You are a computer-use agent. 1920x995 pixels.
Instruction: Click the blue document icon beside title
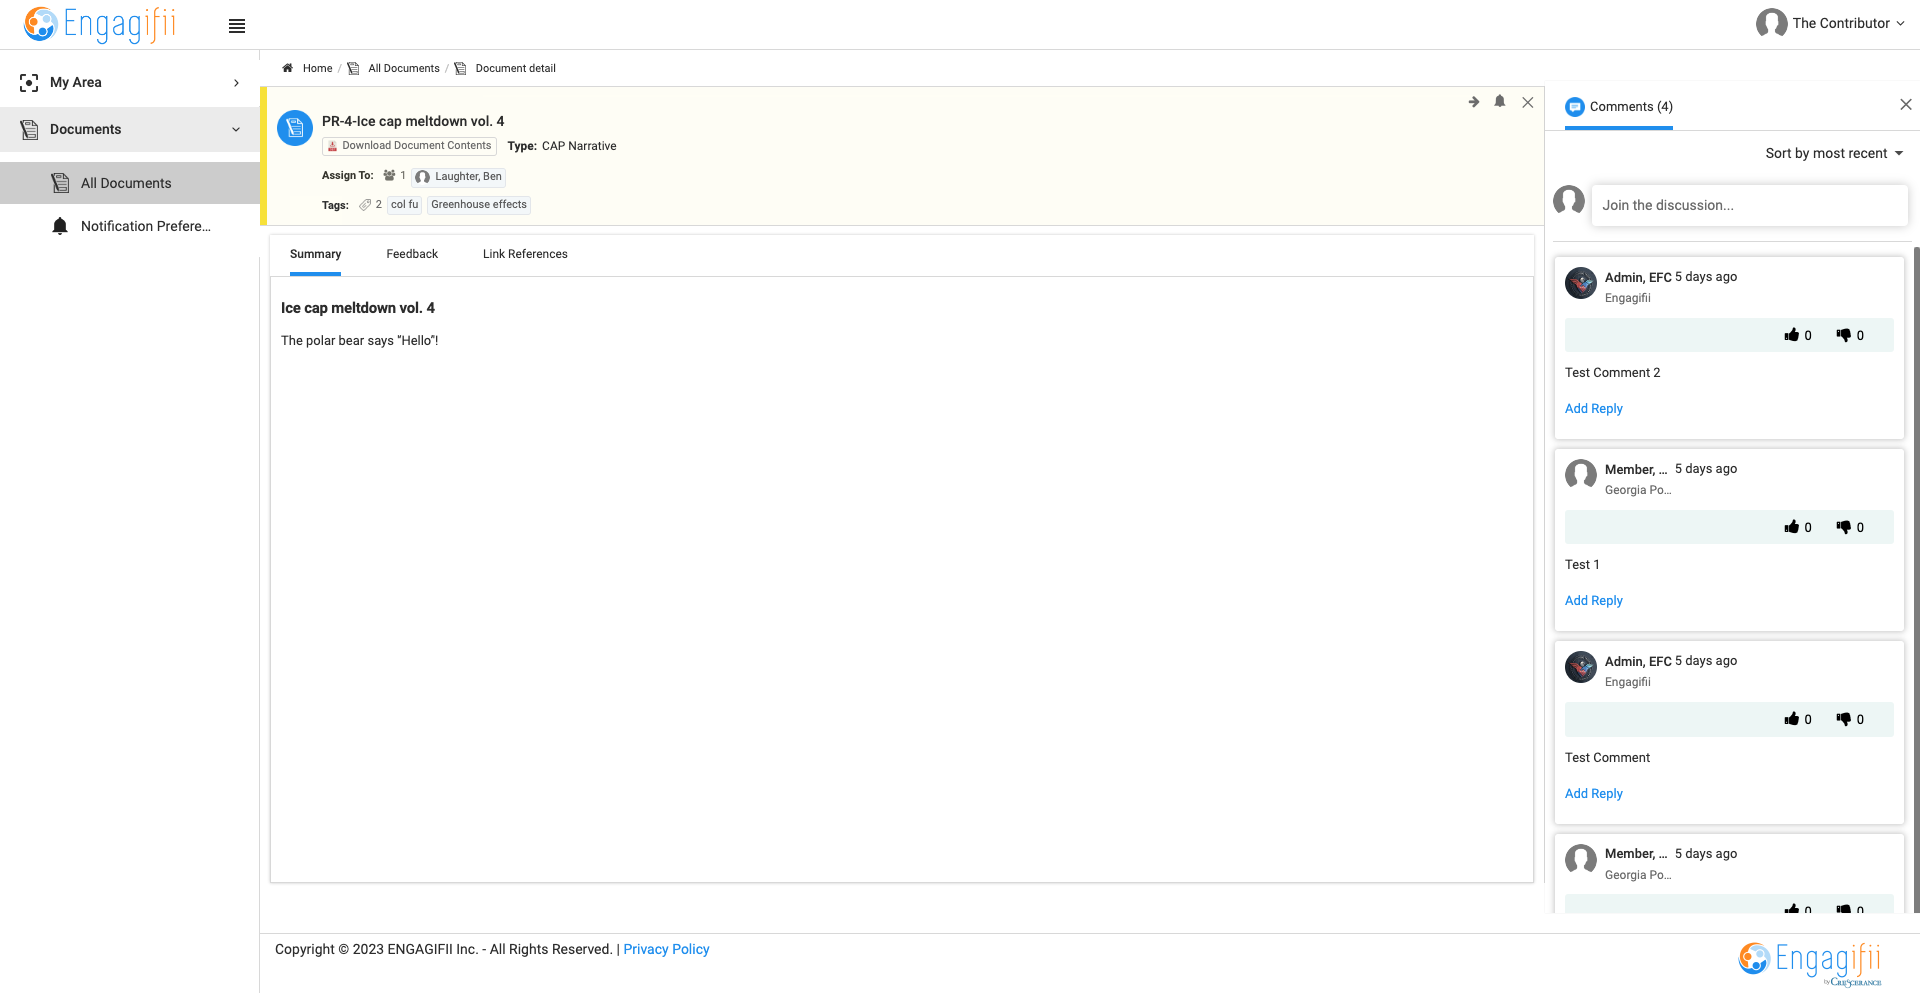295,128
